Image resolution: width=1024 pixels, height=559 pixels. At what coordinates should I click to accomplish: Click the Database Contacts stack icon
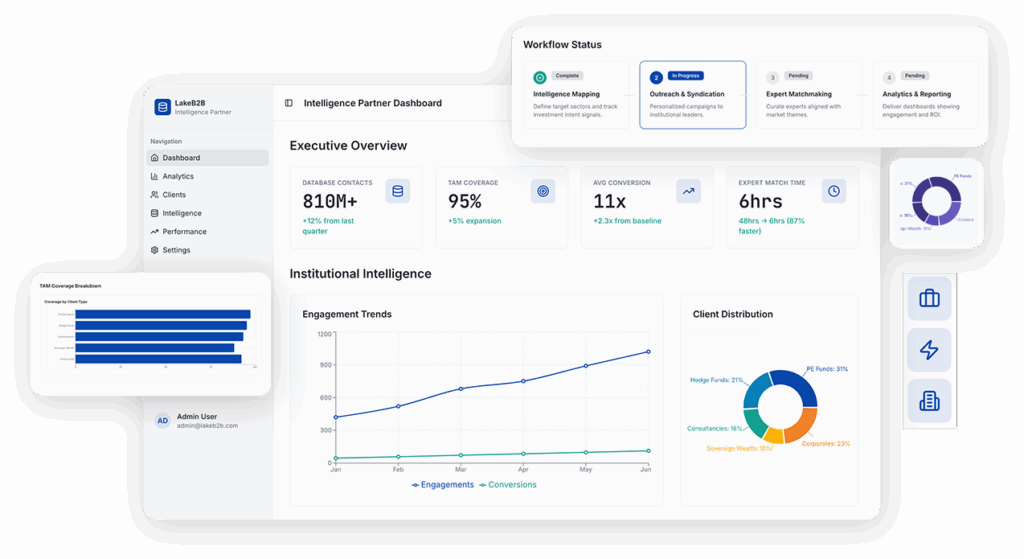point(397,191)
